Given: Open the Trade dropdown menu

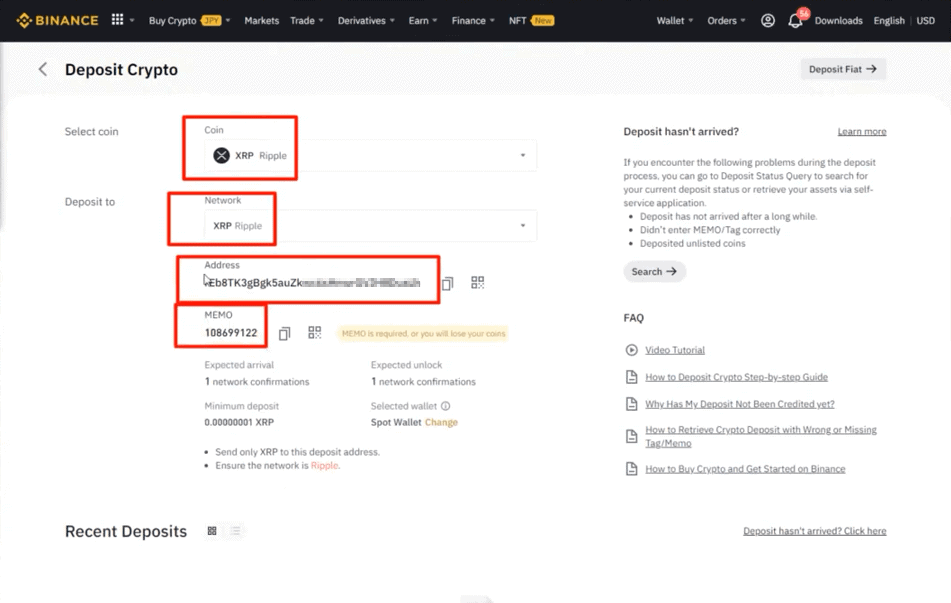Looking at the screenshot, I should coord(307,21).
